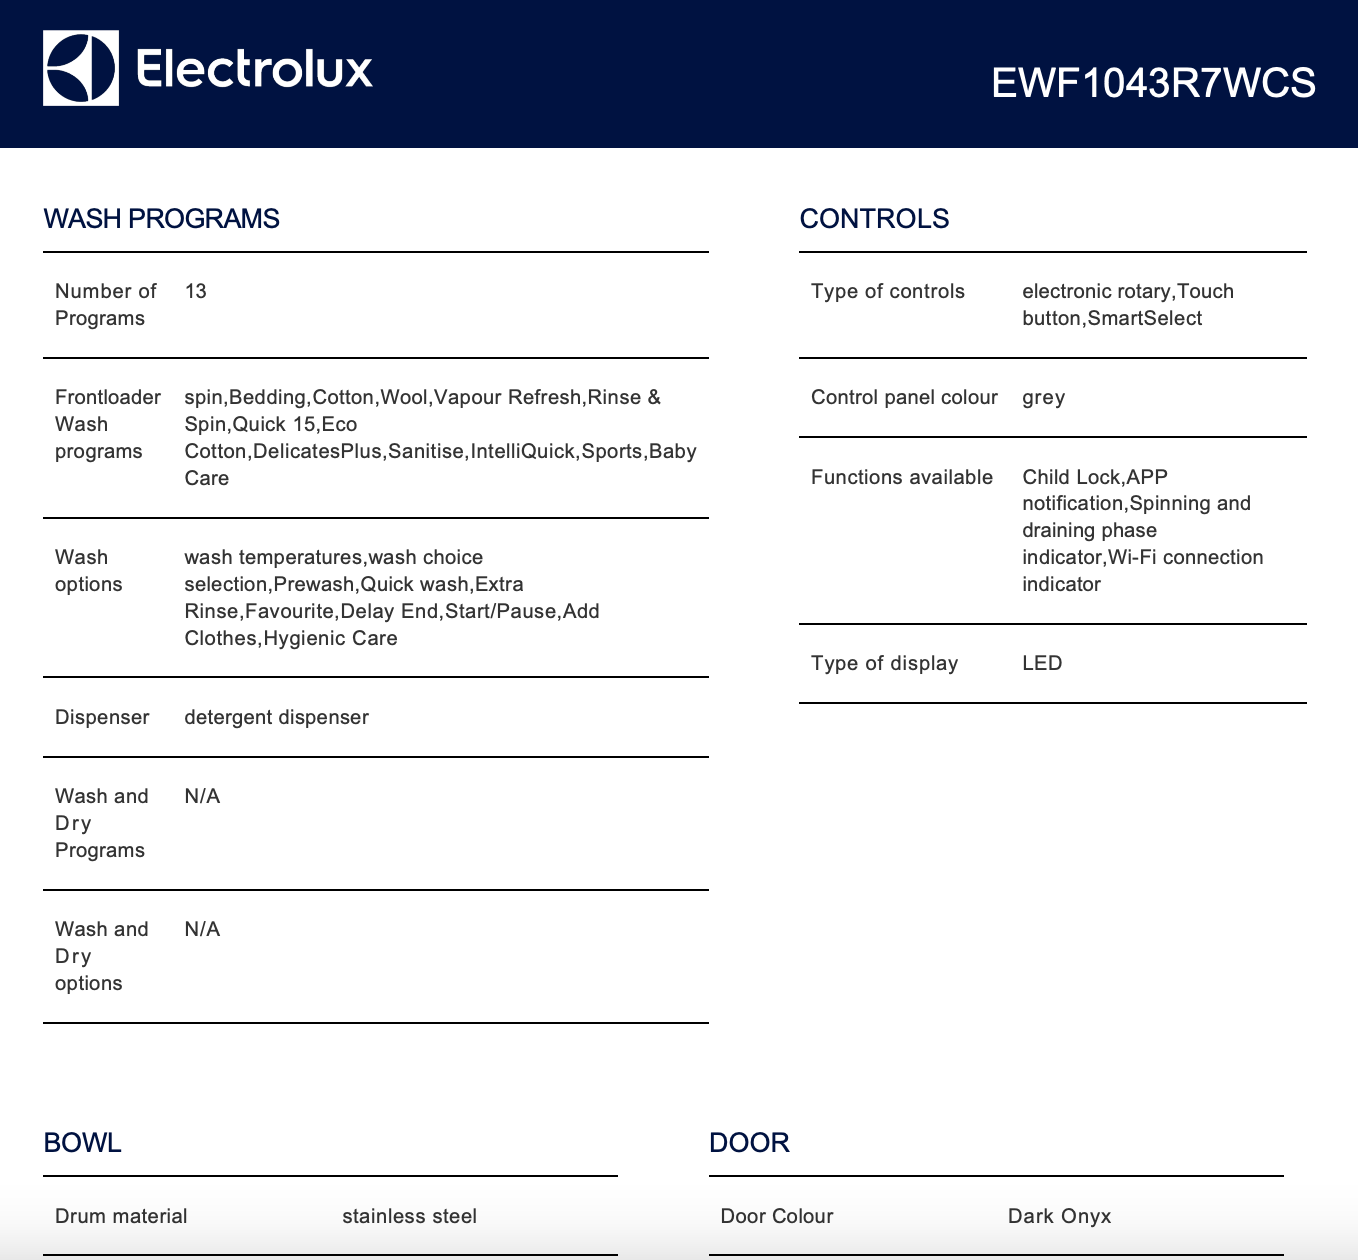Click the Electrolux wordmark in the header
Image resolution: width=1358 pixels, height=1260 pixels.
pyautogui.click(x=254, y=68)
